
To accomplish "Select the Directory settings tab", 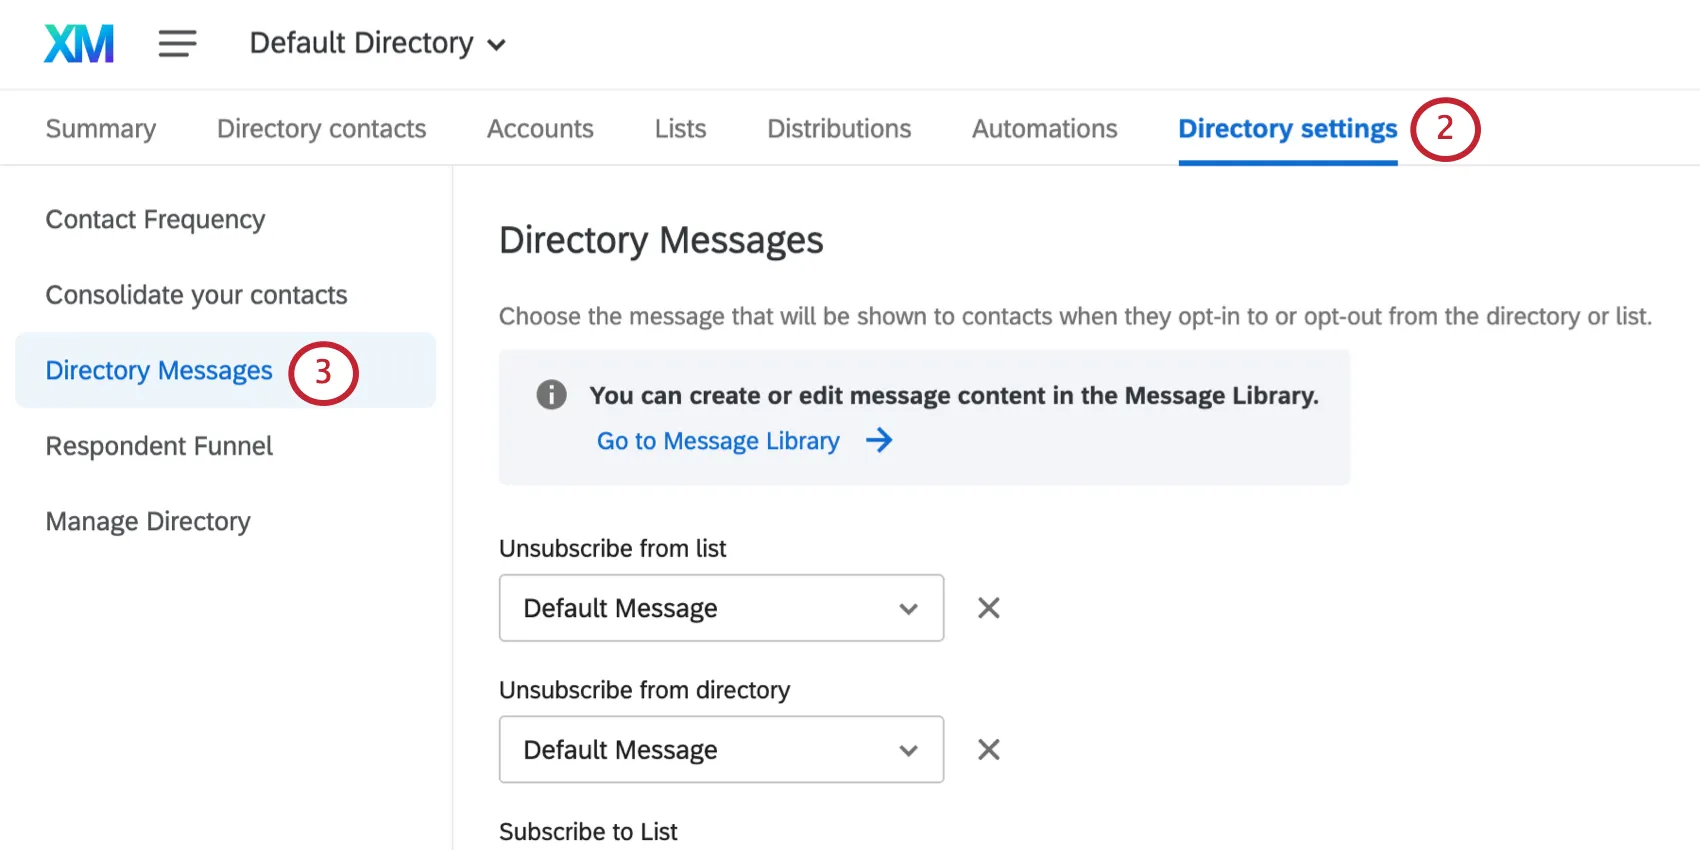I will click(1287, 129).
